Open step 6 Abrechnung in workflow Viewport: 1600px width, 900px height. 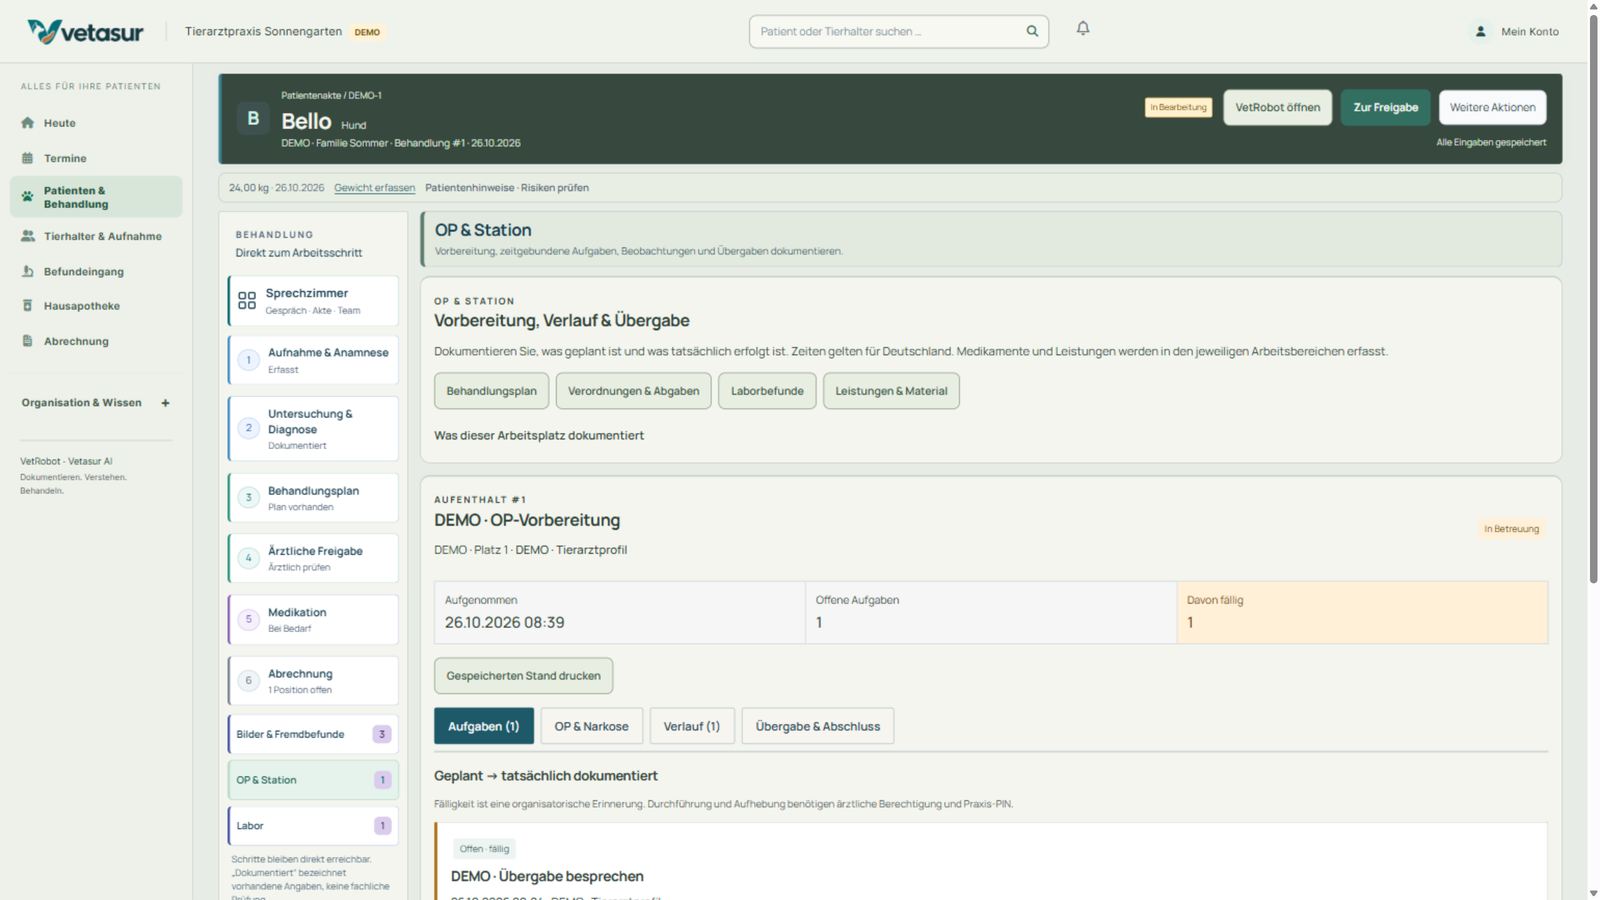tap(313, 681)
